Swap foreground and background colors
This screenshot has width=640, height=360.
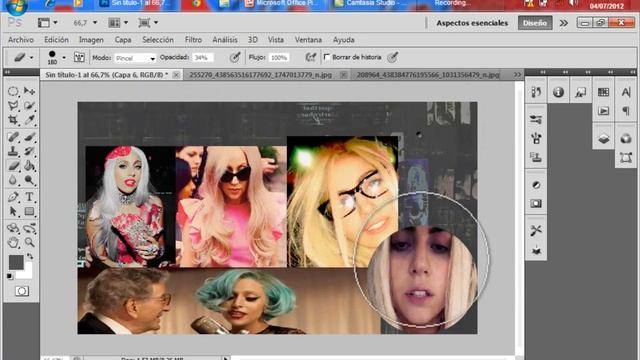pyautogui.click(x=30, y=257)
